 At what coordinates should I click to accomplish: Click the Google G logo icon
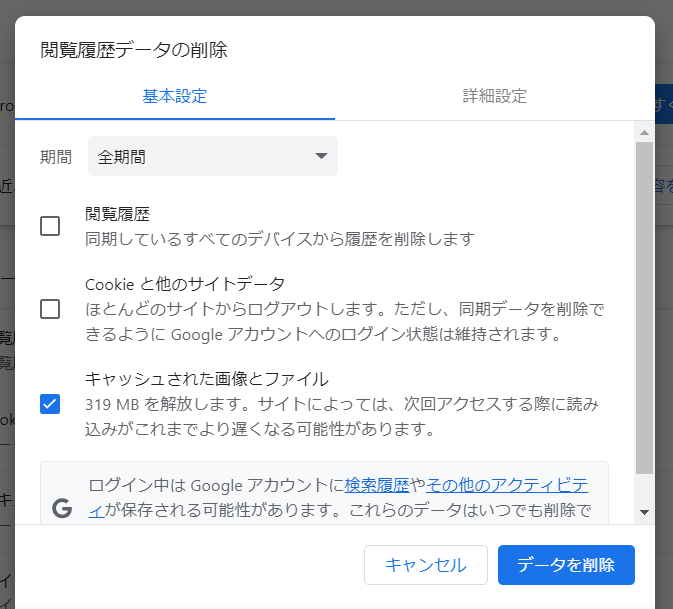tap(62, 508)
